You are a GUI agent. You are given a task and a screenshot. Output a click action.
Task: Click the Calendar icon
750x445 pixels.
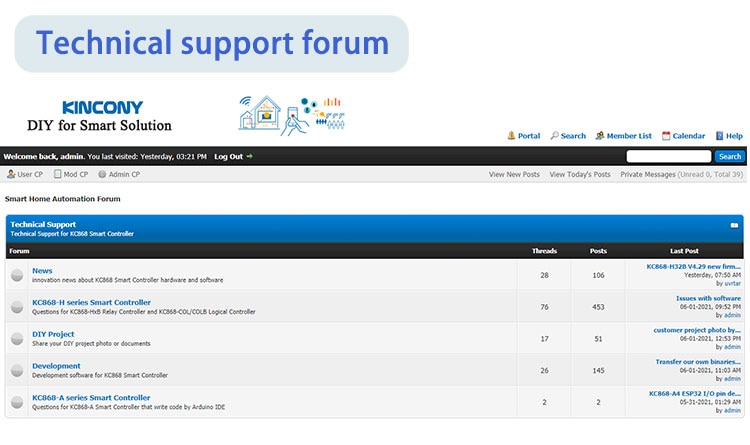click(666, 136)
